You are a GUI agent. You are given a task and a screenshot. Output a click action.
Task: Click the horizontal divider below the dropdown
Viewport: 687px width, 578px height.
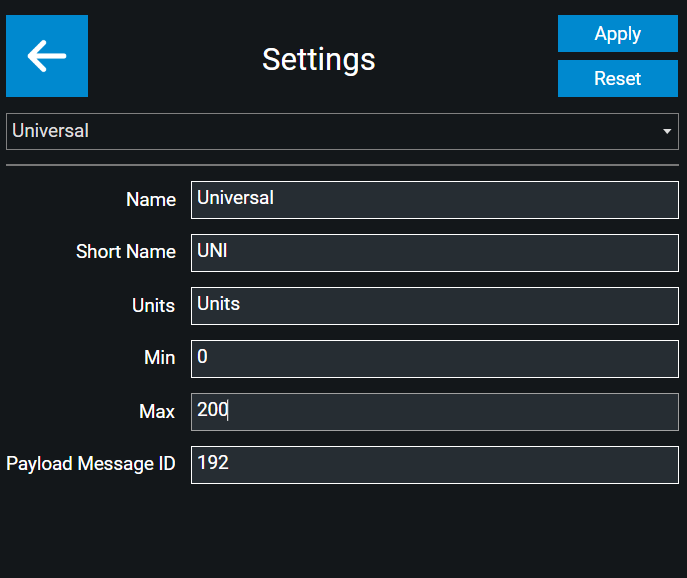[342, 164]
